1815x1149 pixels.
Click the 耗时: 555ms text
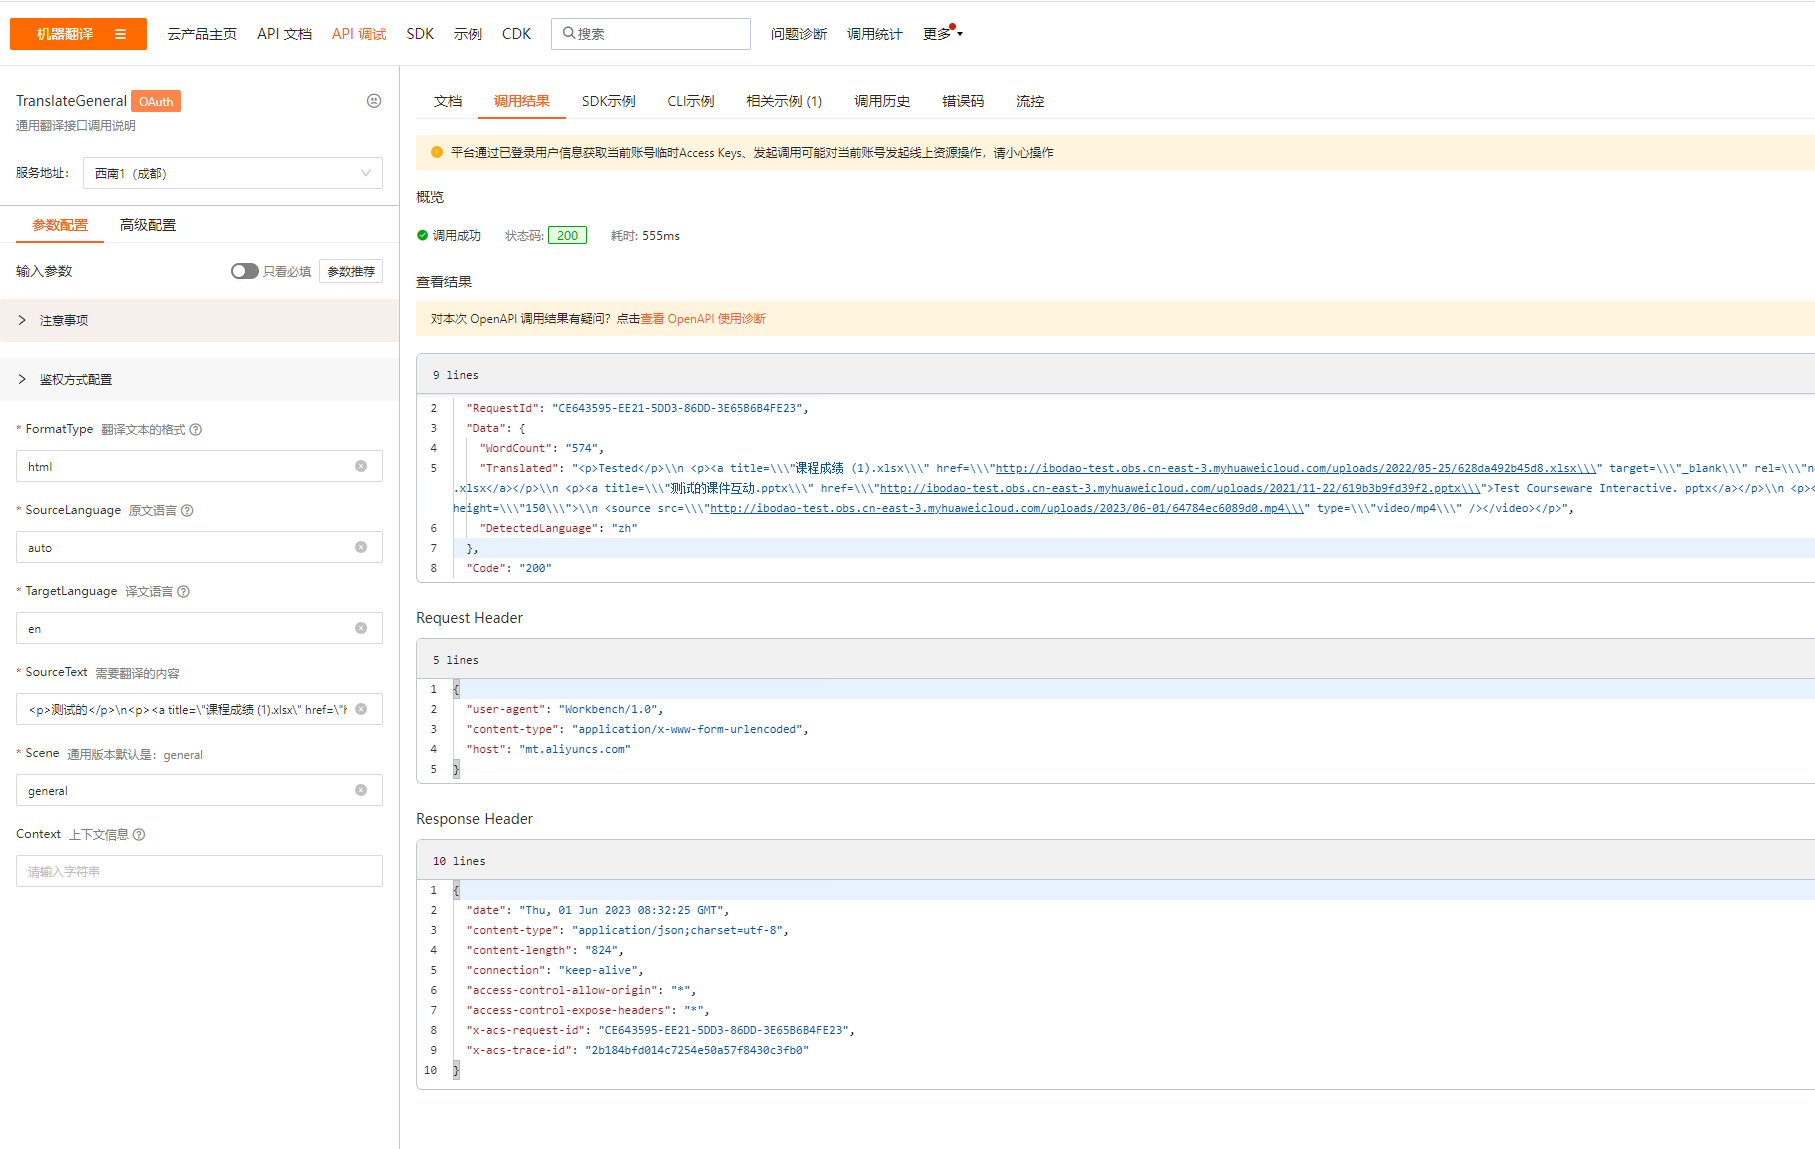[645, 236]
